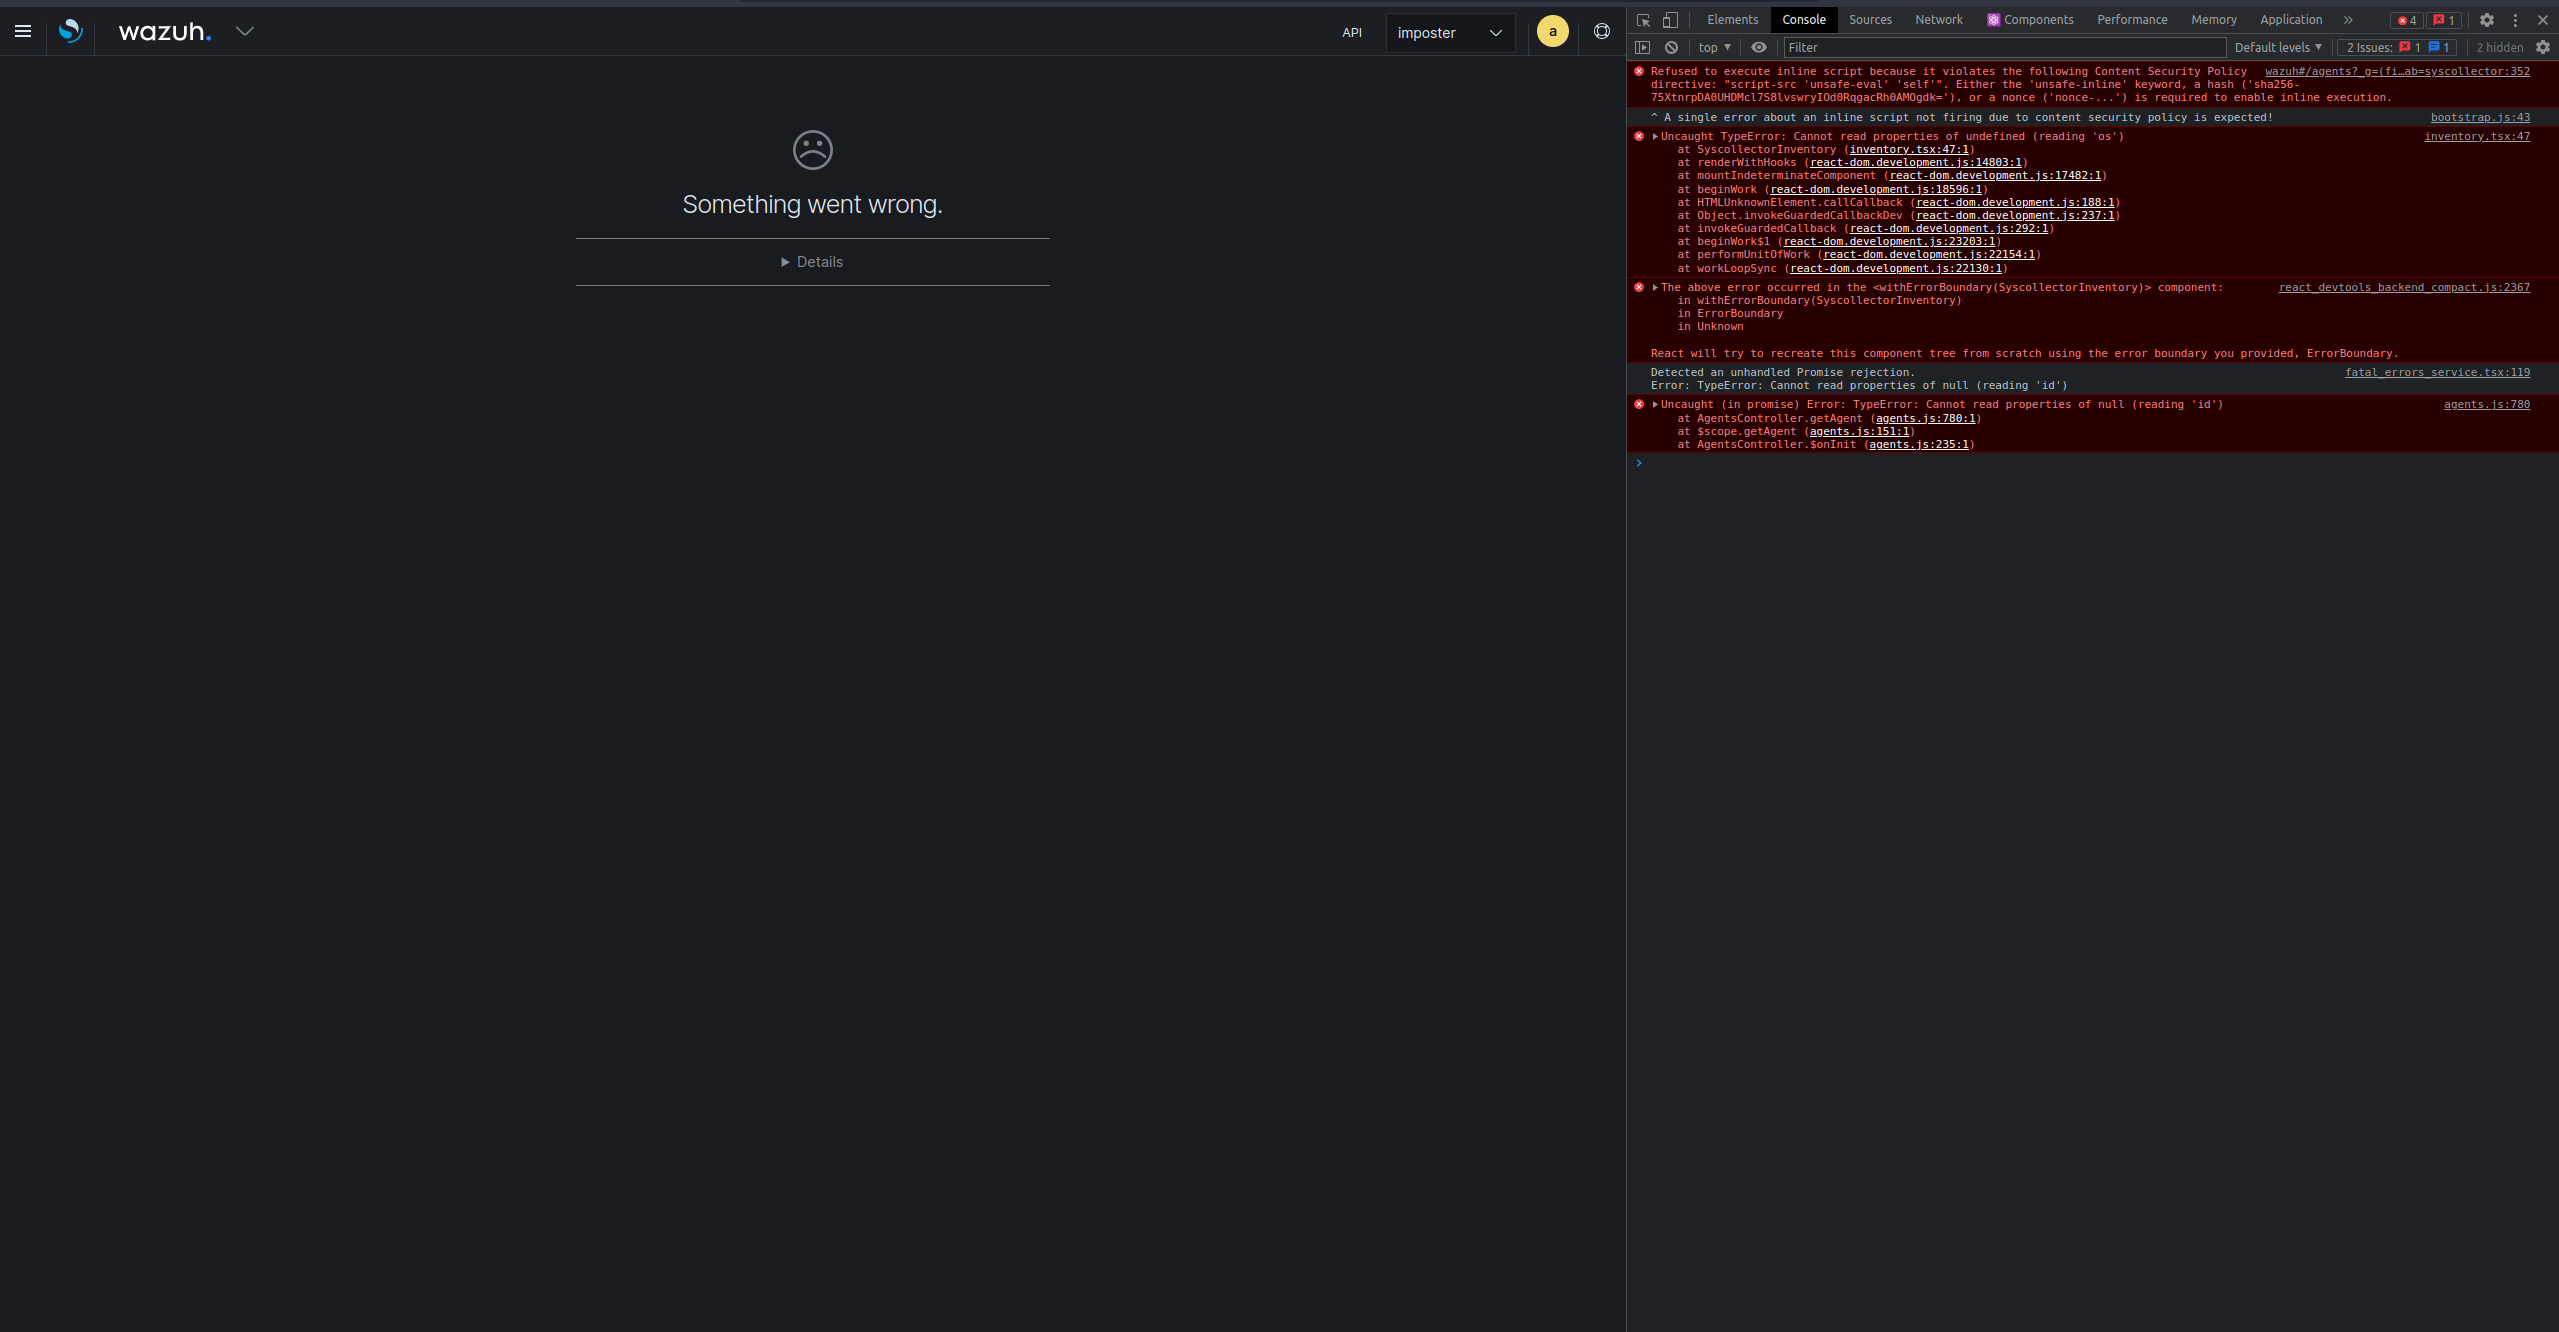
Task: Toggle the device emulation mode icon
Action: [x=1669, y=19]
